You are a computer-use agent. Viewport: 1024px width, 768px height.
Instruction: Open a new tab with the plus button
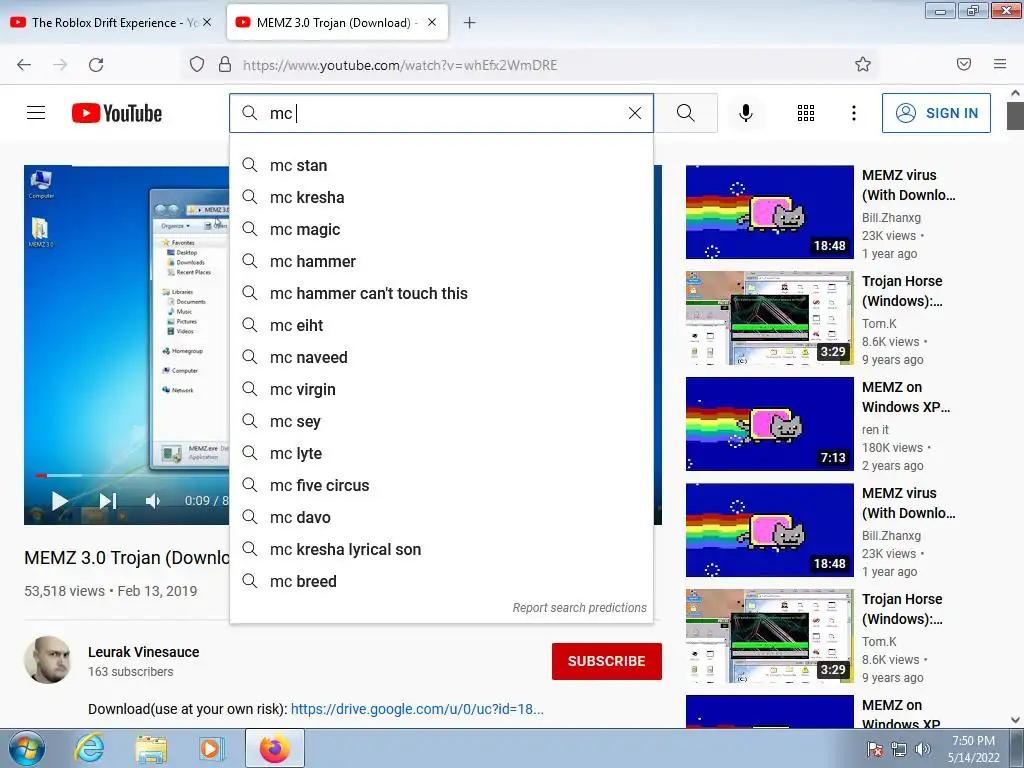[470, 23]
